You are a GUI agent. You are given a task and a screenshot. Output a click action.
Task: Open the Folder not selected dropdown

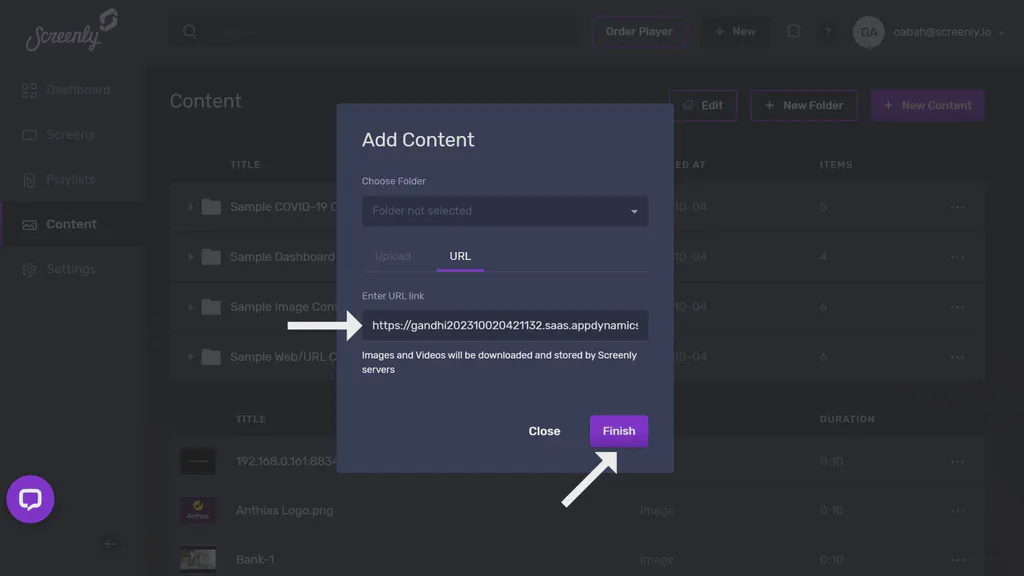pyautogui.click(x=504, y=211)
